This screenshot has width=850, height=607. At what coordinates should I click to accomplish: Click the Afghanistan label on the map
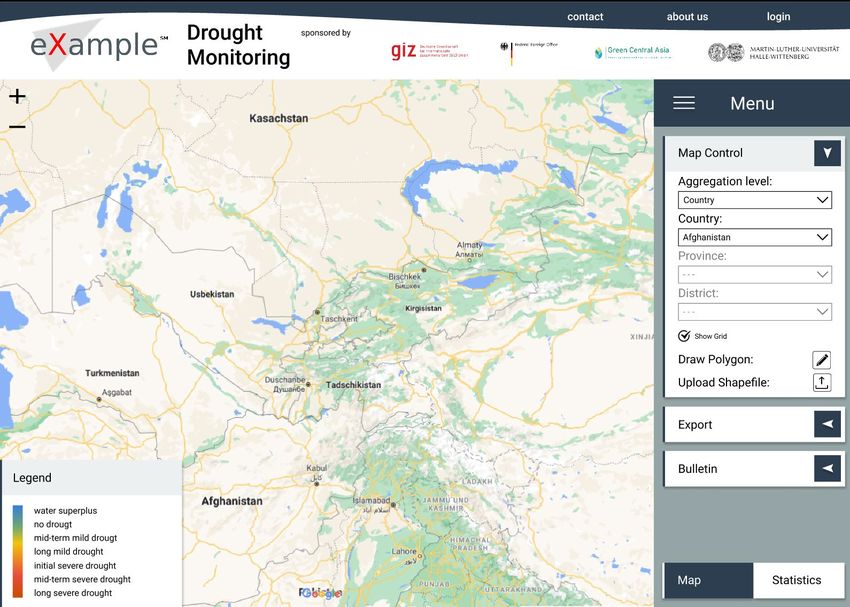pos(232,501)
